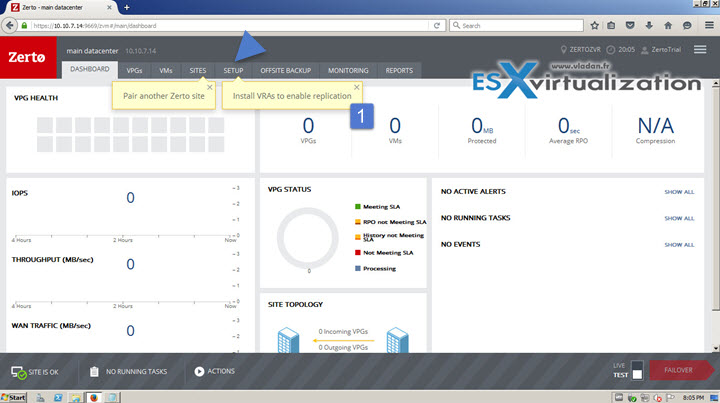Show all events
Screen dimensions: 720x403
coord(679,245)
